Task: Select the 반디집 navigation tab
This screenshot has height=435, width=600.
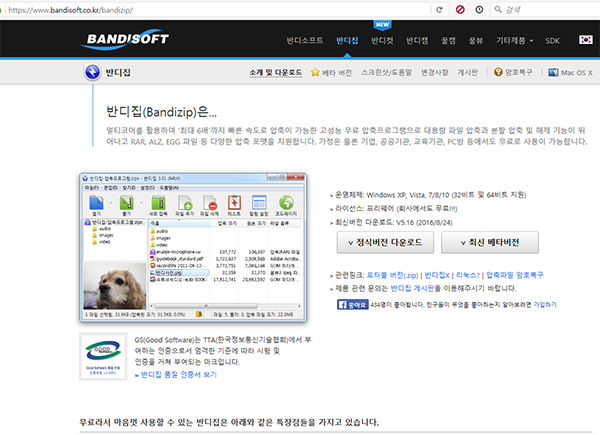Action: tap(347, 41)
